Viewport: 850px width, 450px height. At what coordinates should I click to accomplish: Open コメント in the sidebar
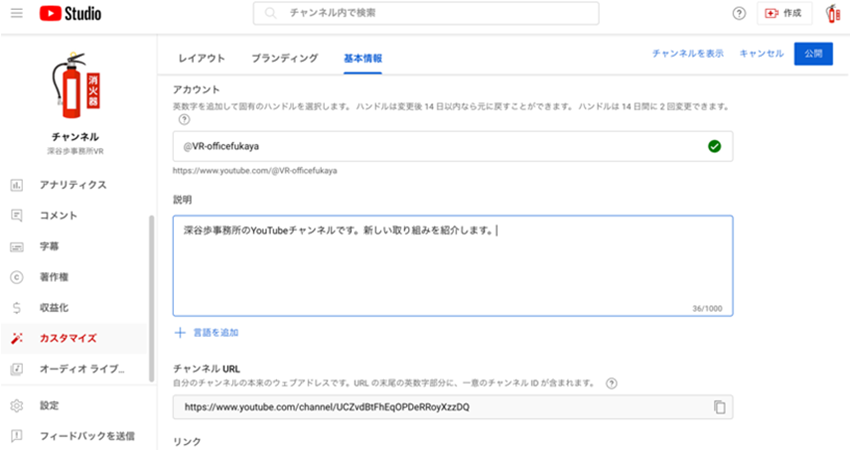[x=58, y=215]
